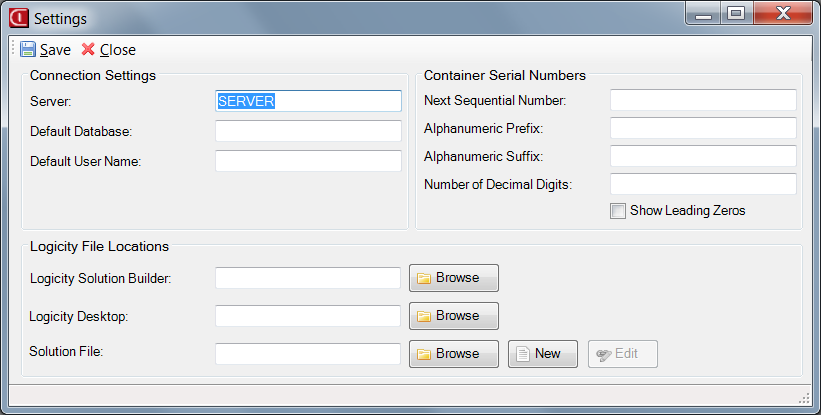Click the Alphanumeric Suffix input
Image resolution: width=821 pixels, height=415 pixels.
click(703, 156)
